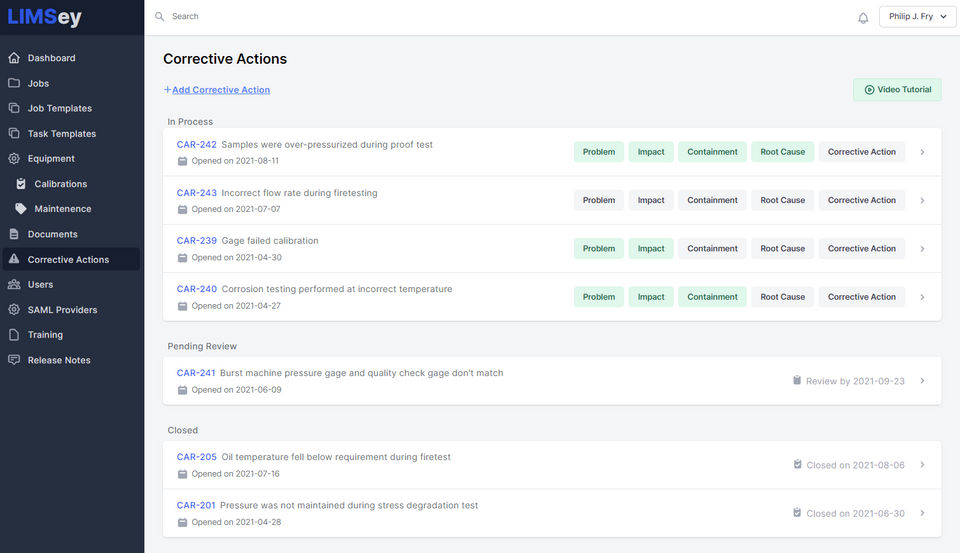Click the Equipment gear icon in sidebar
Image resolution: width=960 pixels, height=553 pixels.
14,159
